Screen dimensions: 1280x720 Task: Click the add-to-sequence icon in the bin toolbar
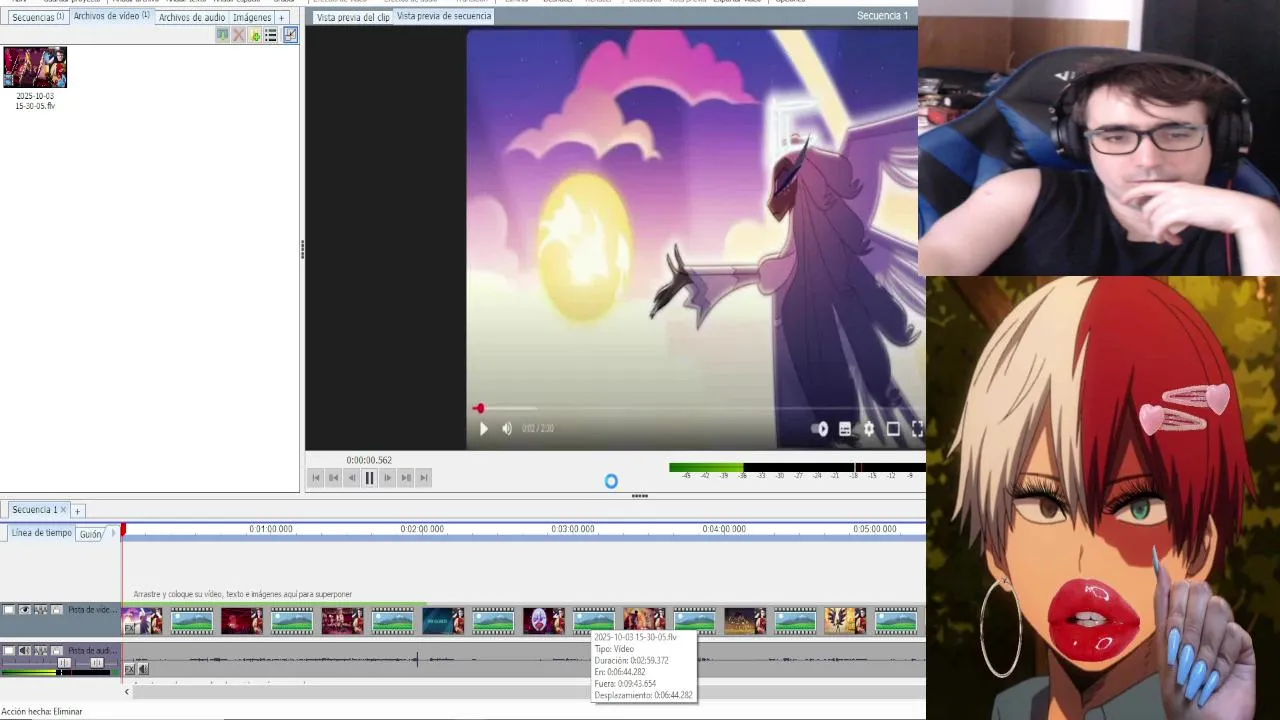222,35
